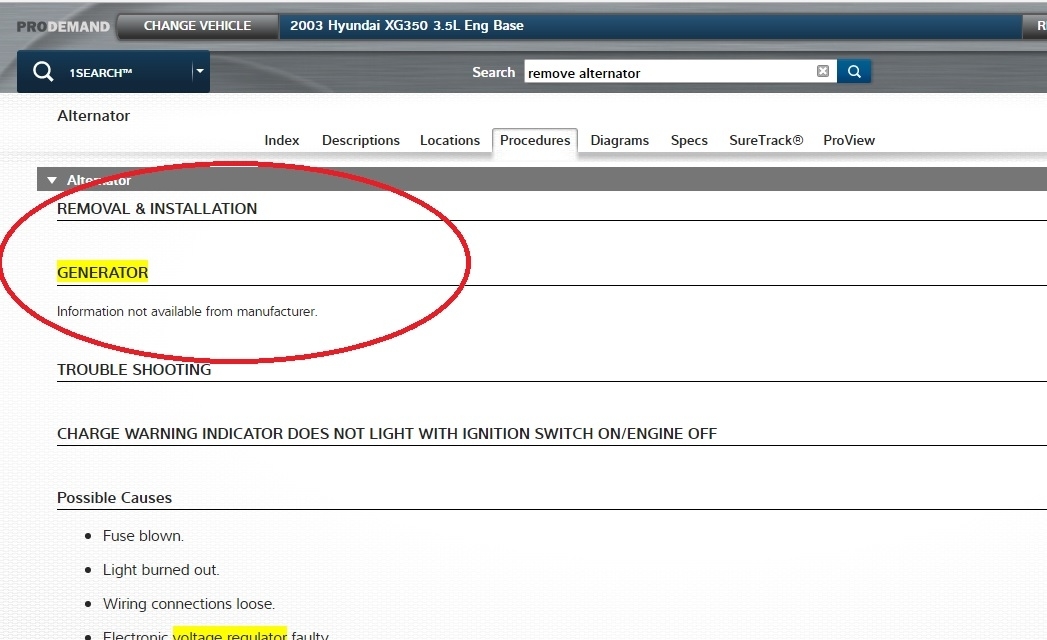Screen dimensions: 1047x640
Task: Click 'Wiring connections loose.' bullet item
Action: click(x=188, y=604)
